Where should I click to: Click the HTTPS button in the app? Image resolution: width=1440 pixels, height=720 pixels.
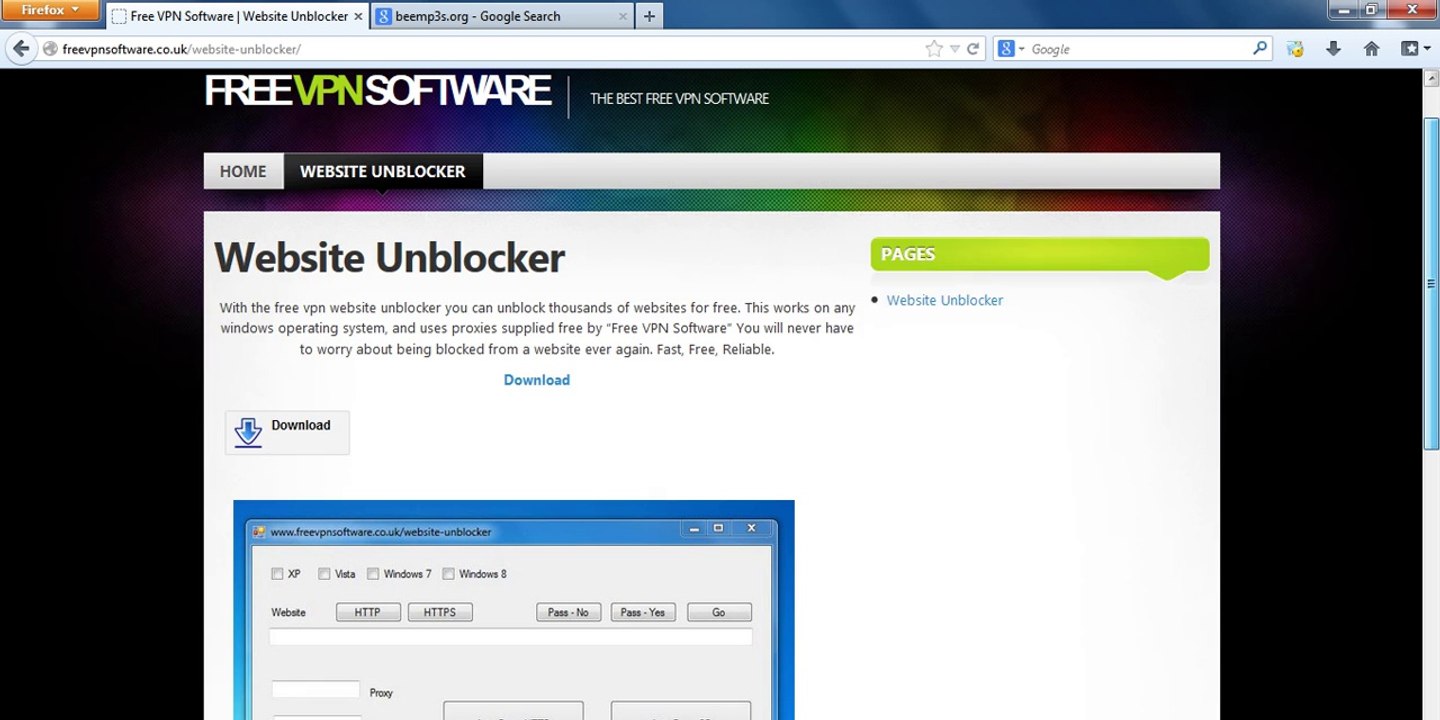tap(440, 612)
